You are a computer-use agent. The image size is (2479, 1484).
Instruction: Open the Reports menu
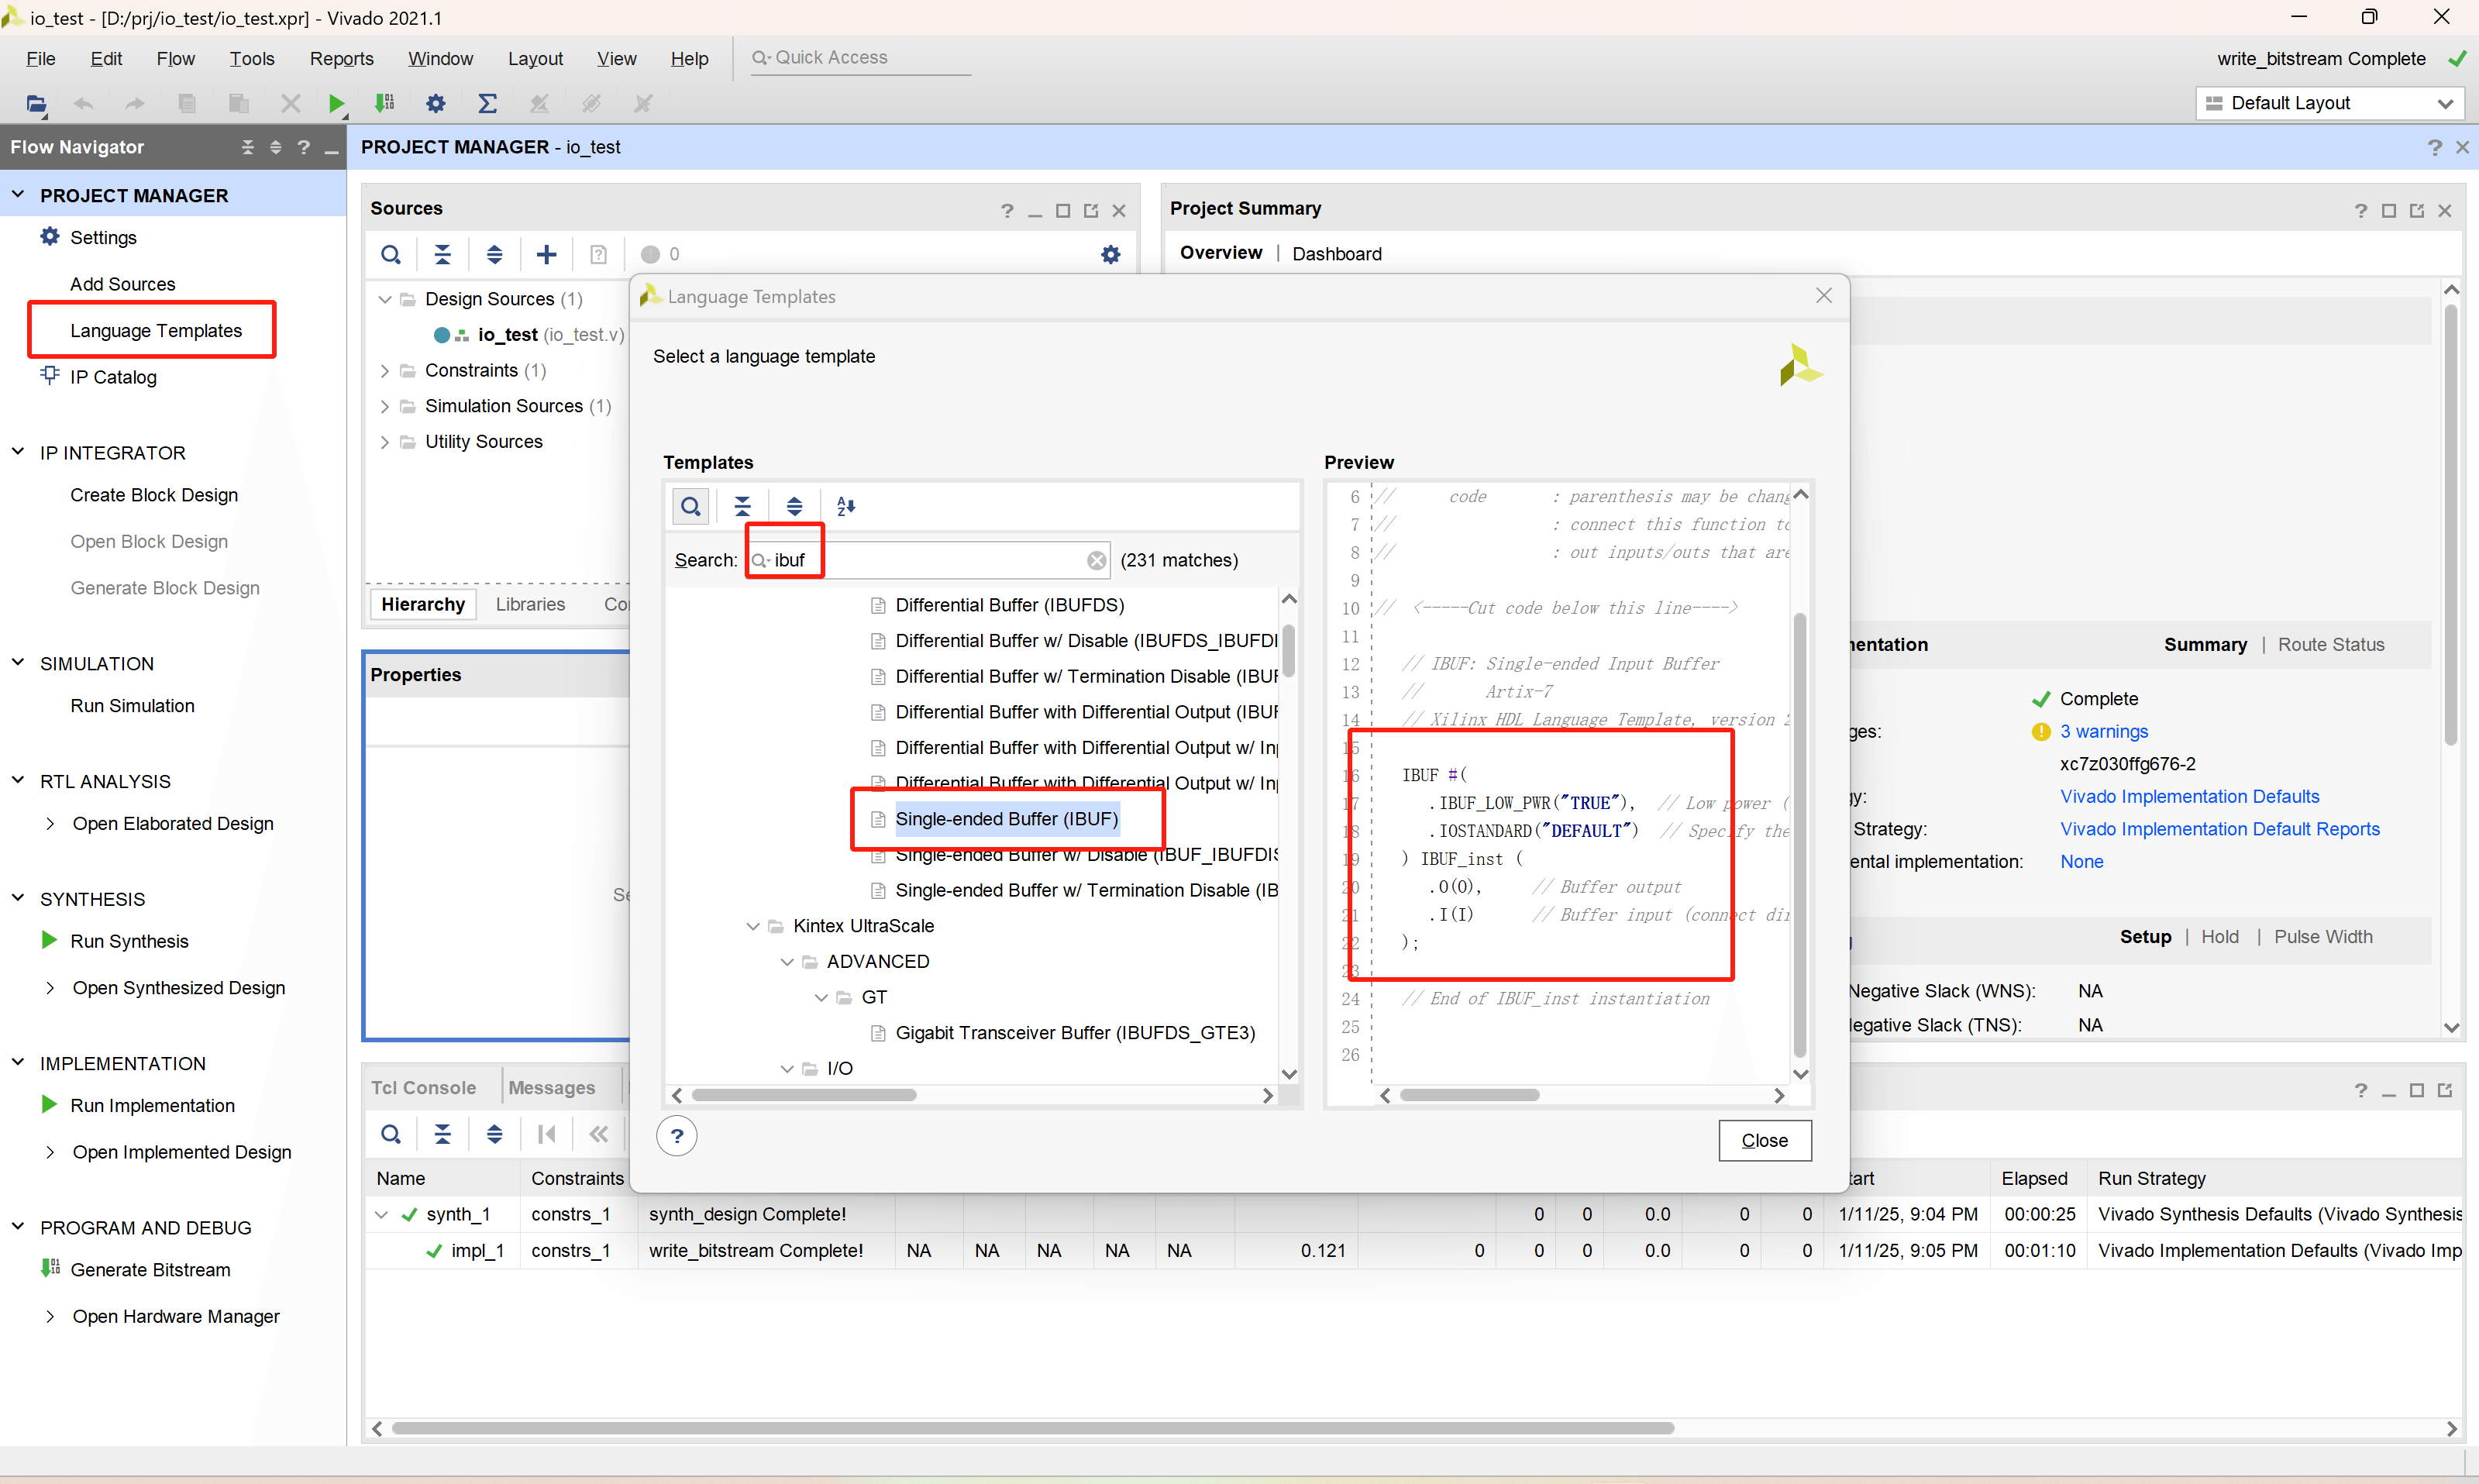(x=341, y=58)
